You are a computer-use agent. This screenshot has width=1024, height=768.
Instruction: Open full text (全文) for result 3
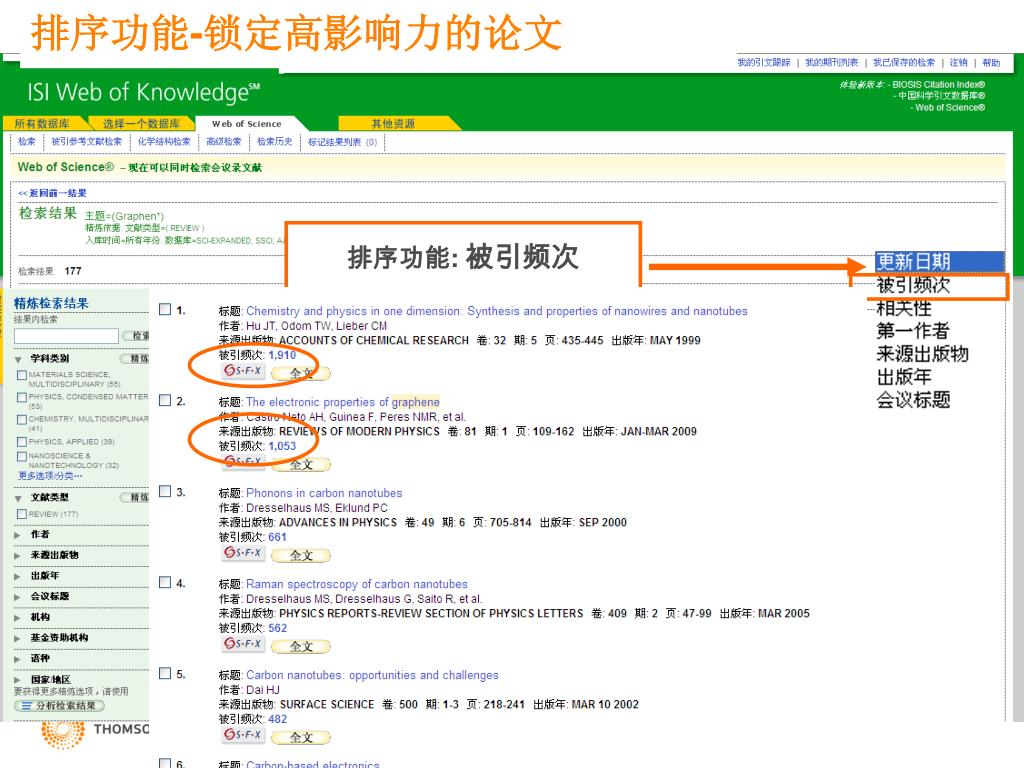301,555
